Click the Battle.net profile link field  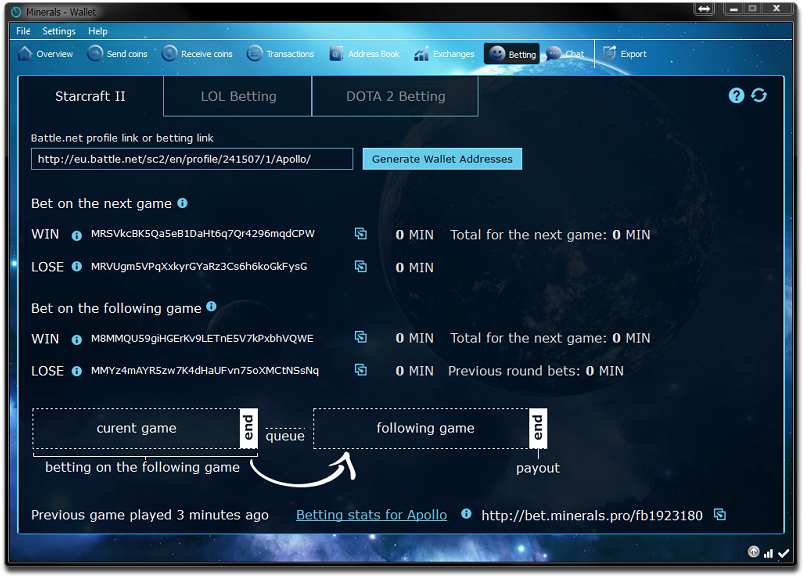click(x=192, y=159)
